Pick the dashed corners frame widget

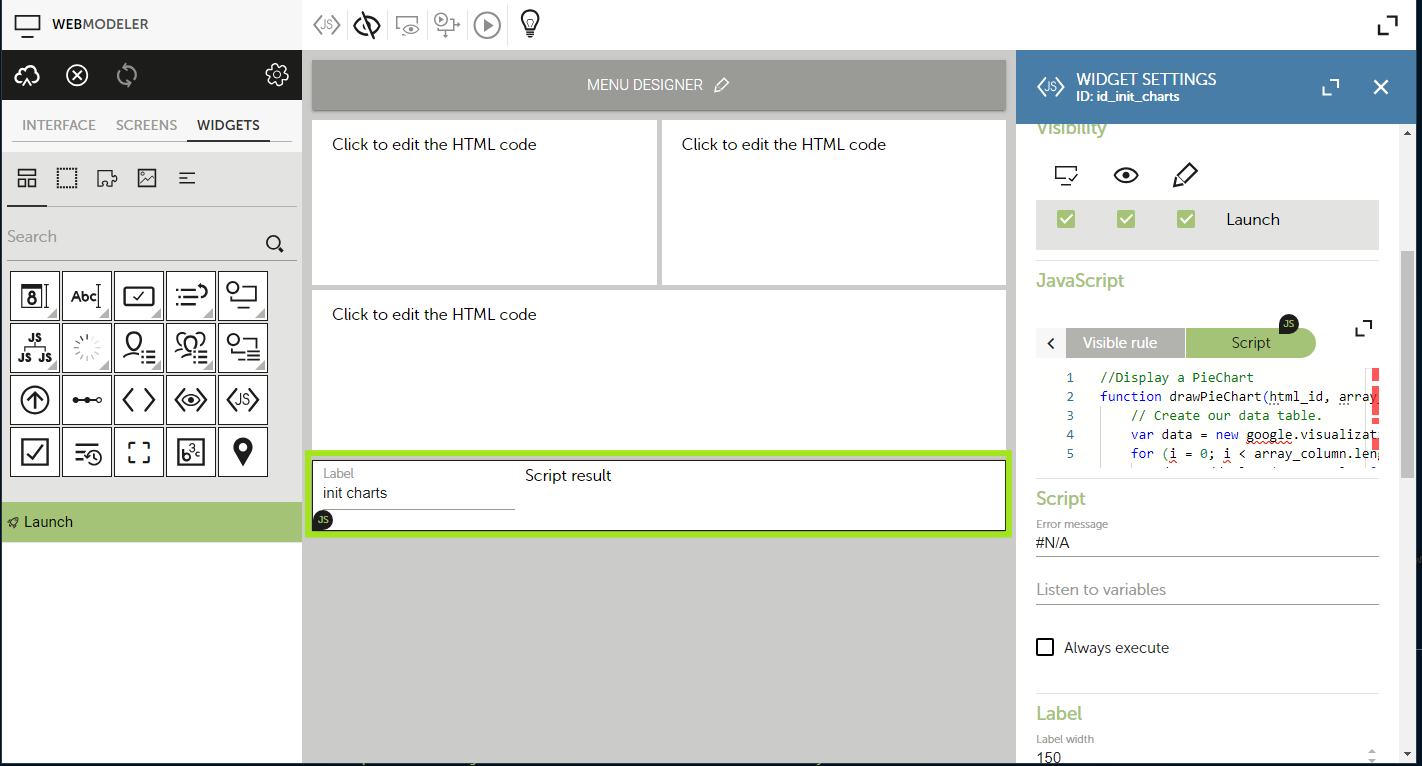click(139, 452)
